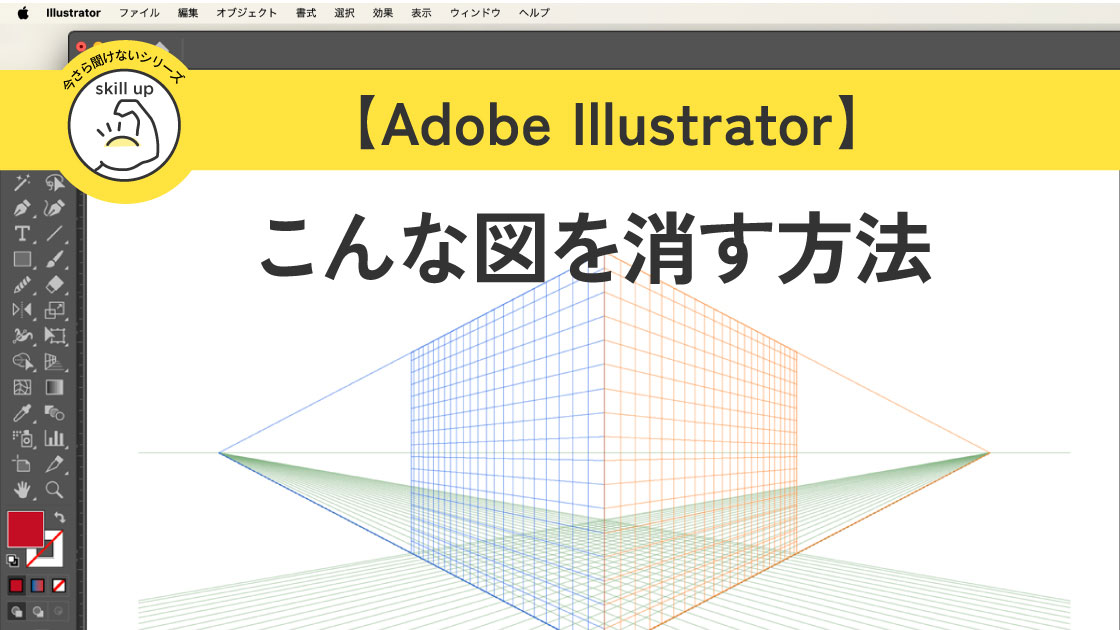Select the Blend tool
This screenshot has height=630, width=1120.
[x=55, y=413]
